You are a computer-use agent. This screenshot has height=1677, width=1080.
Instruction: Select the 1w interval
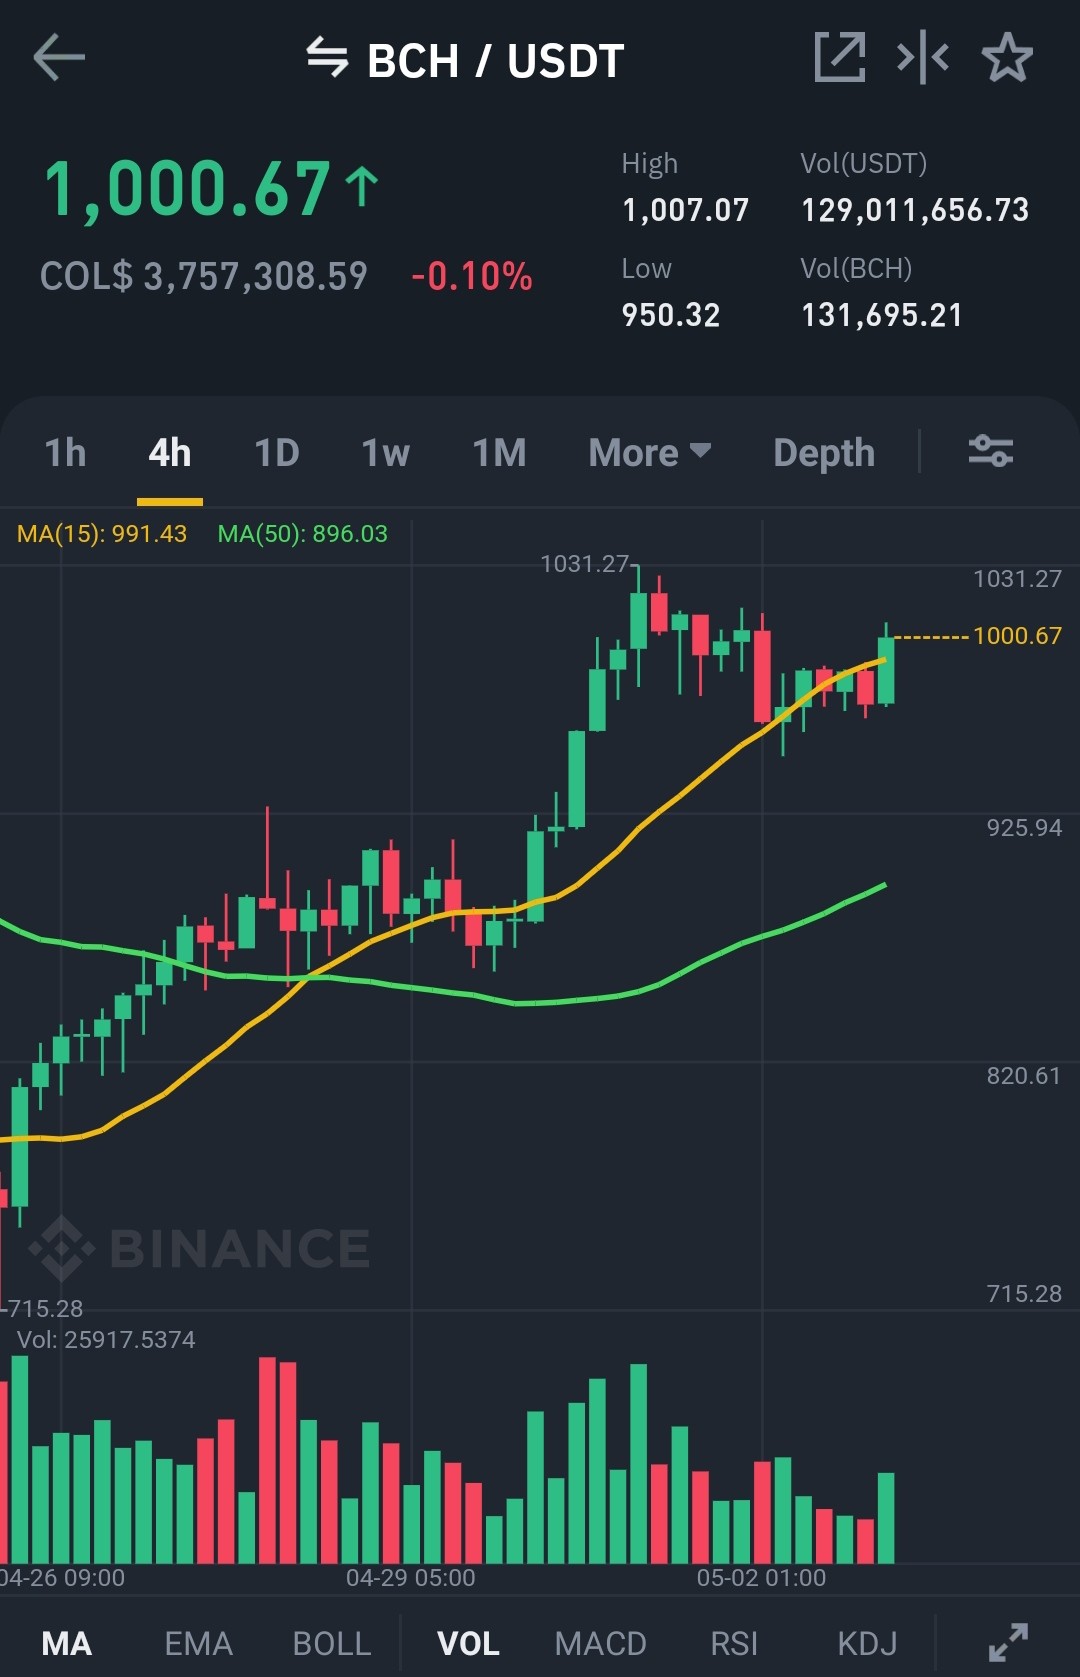pyautogui.click(x=385, y=452)
